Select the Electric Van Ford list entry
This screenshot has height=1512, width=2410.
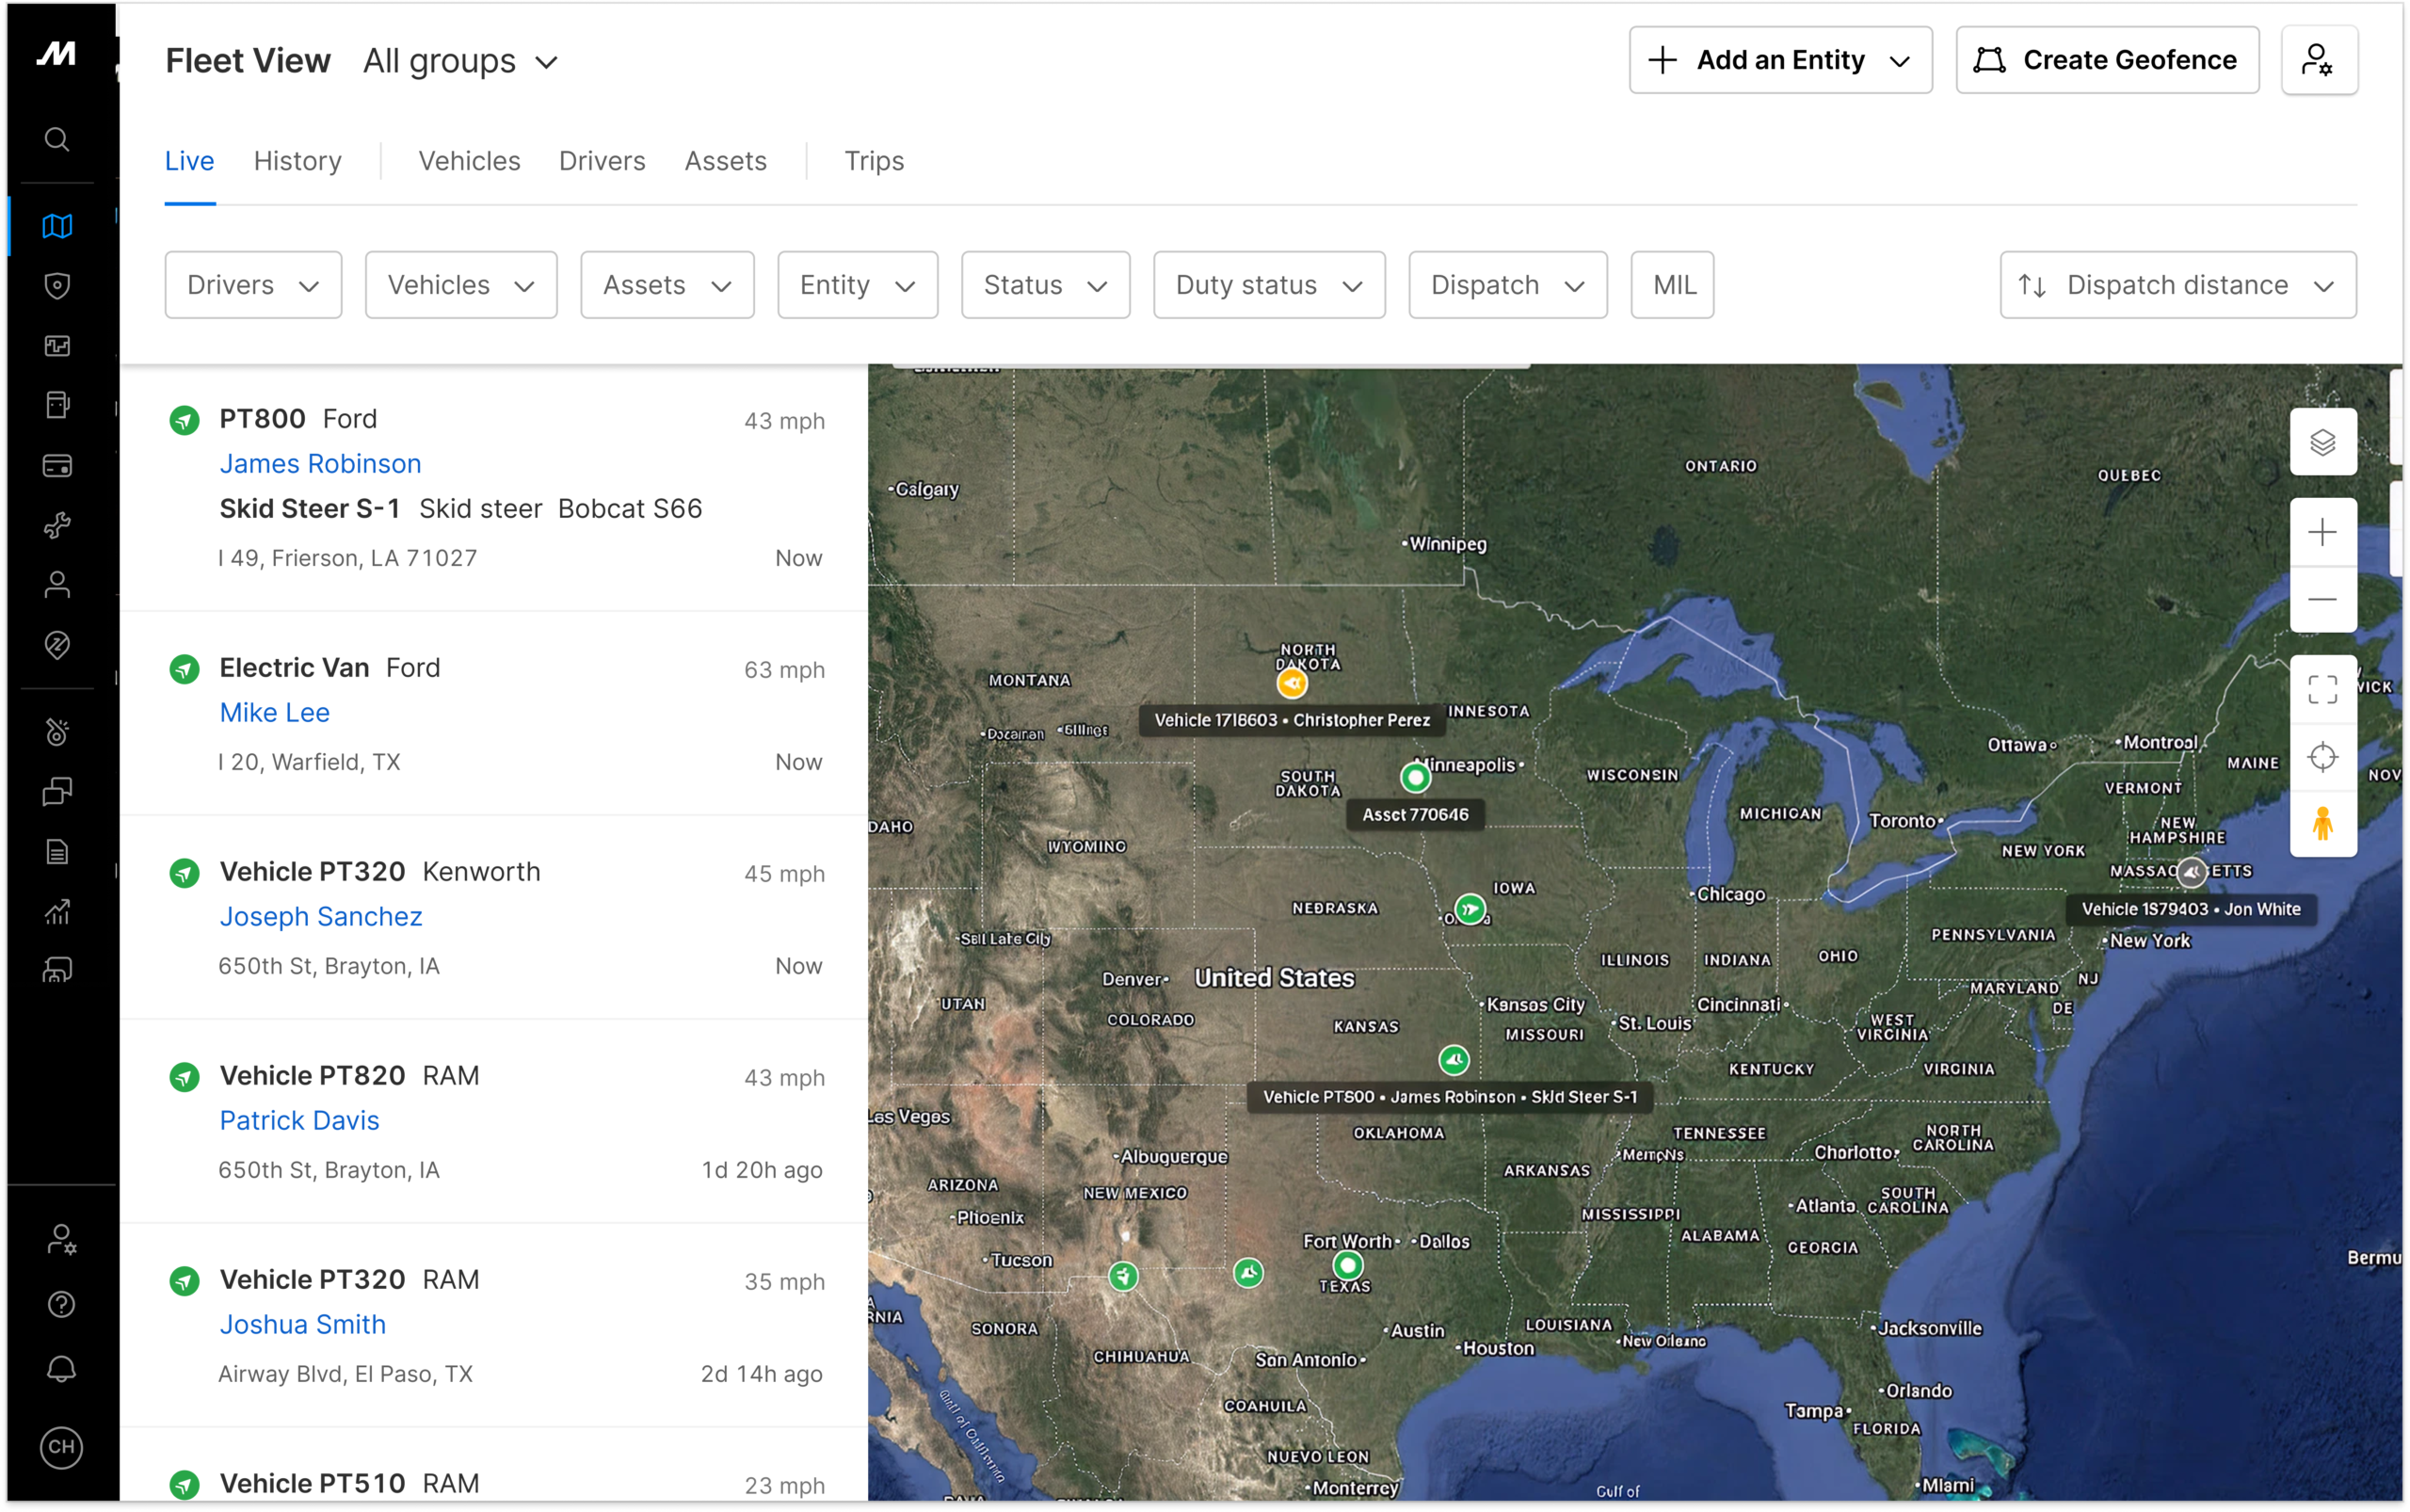click(x=495, y=714)
